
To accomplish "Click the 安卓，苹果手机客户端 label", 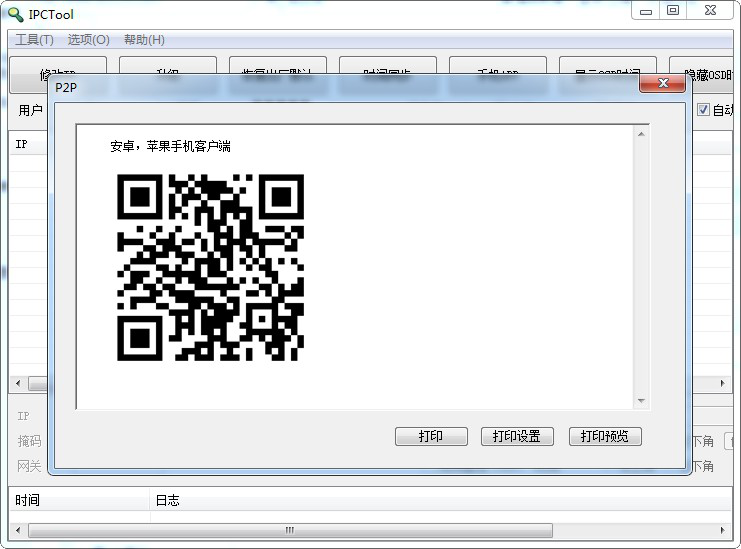I will click(x=171, y=146).
